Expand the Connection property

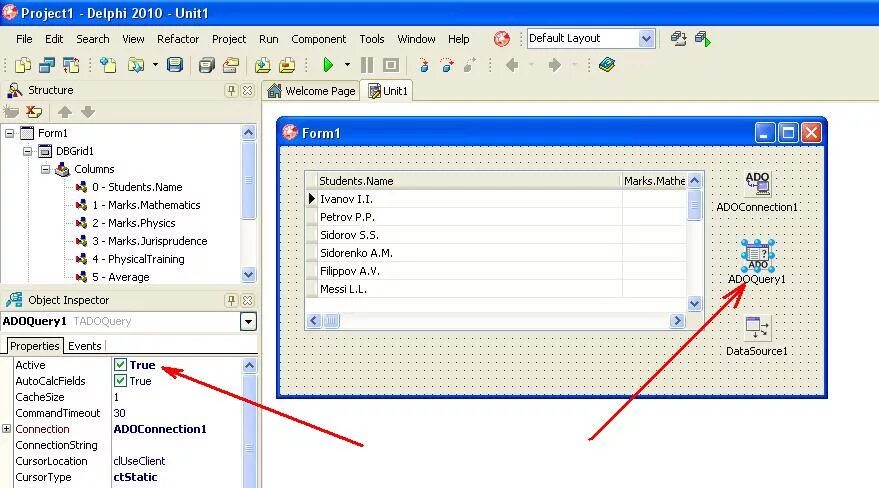tap(6, 429)
